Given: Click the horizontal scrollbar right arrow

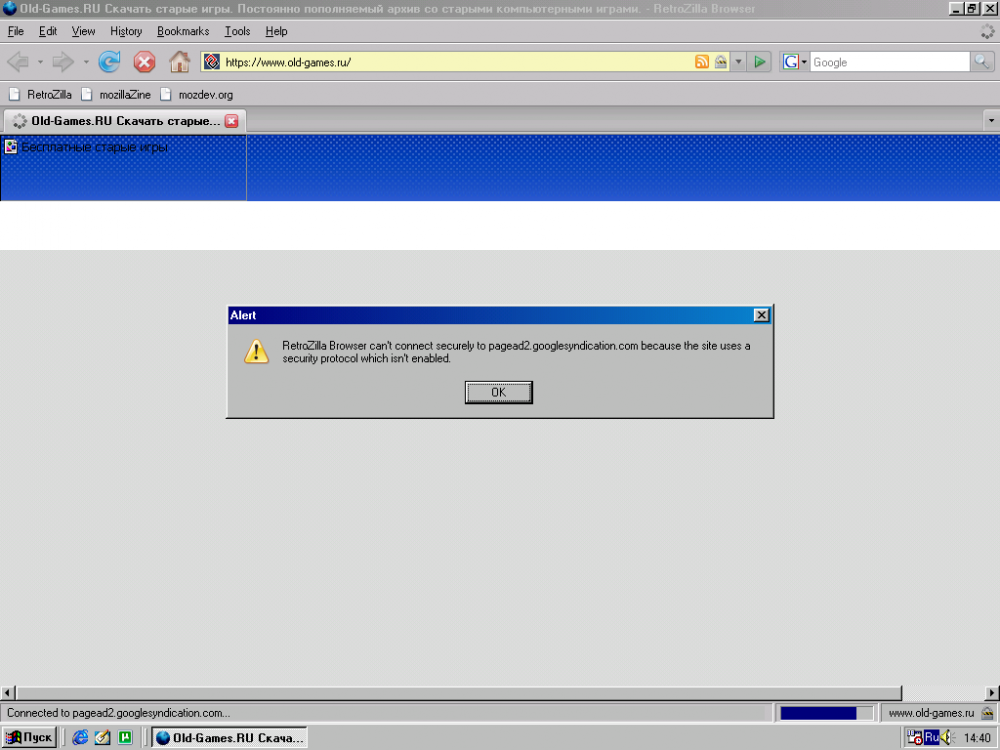Looking at the screenshot, I should pos(992,693).
